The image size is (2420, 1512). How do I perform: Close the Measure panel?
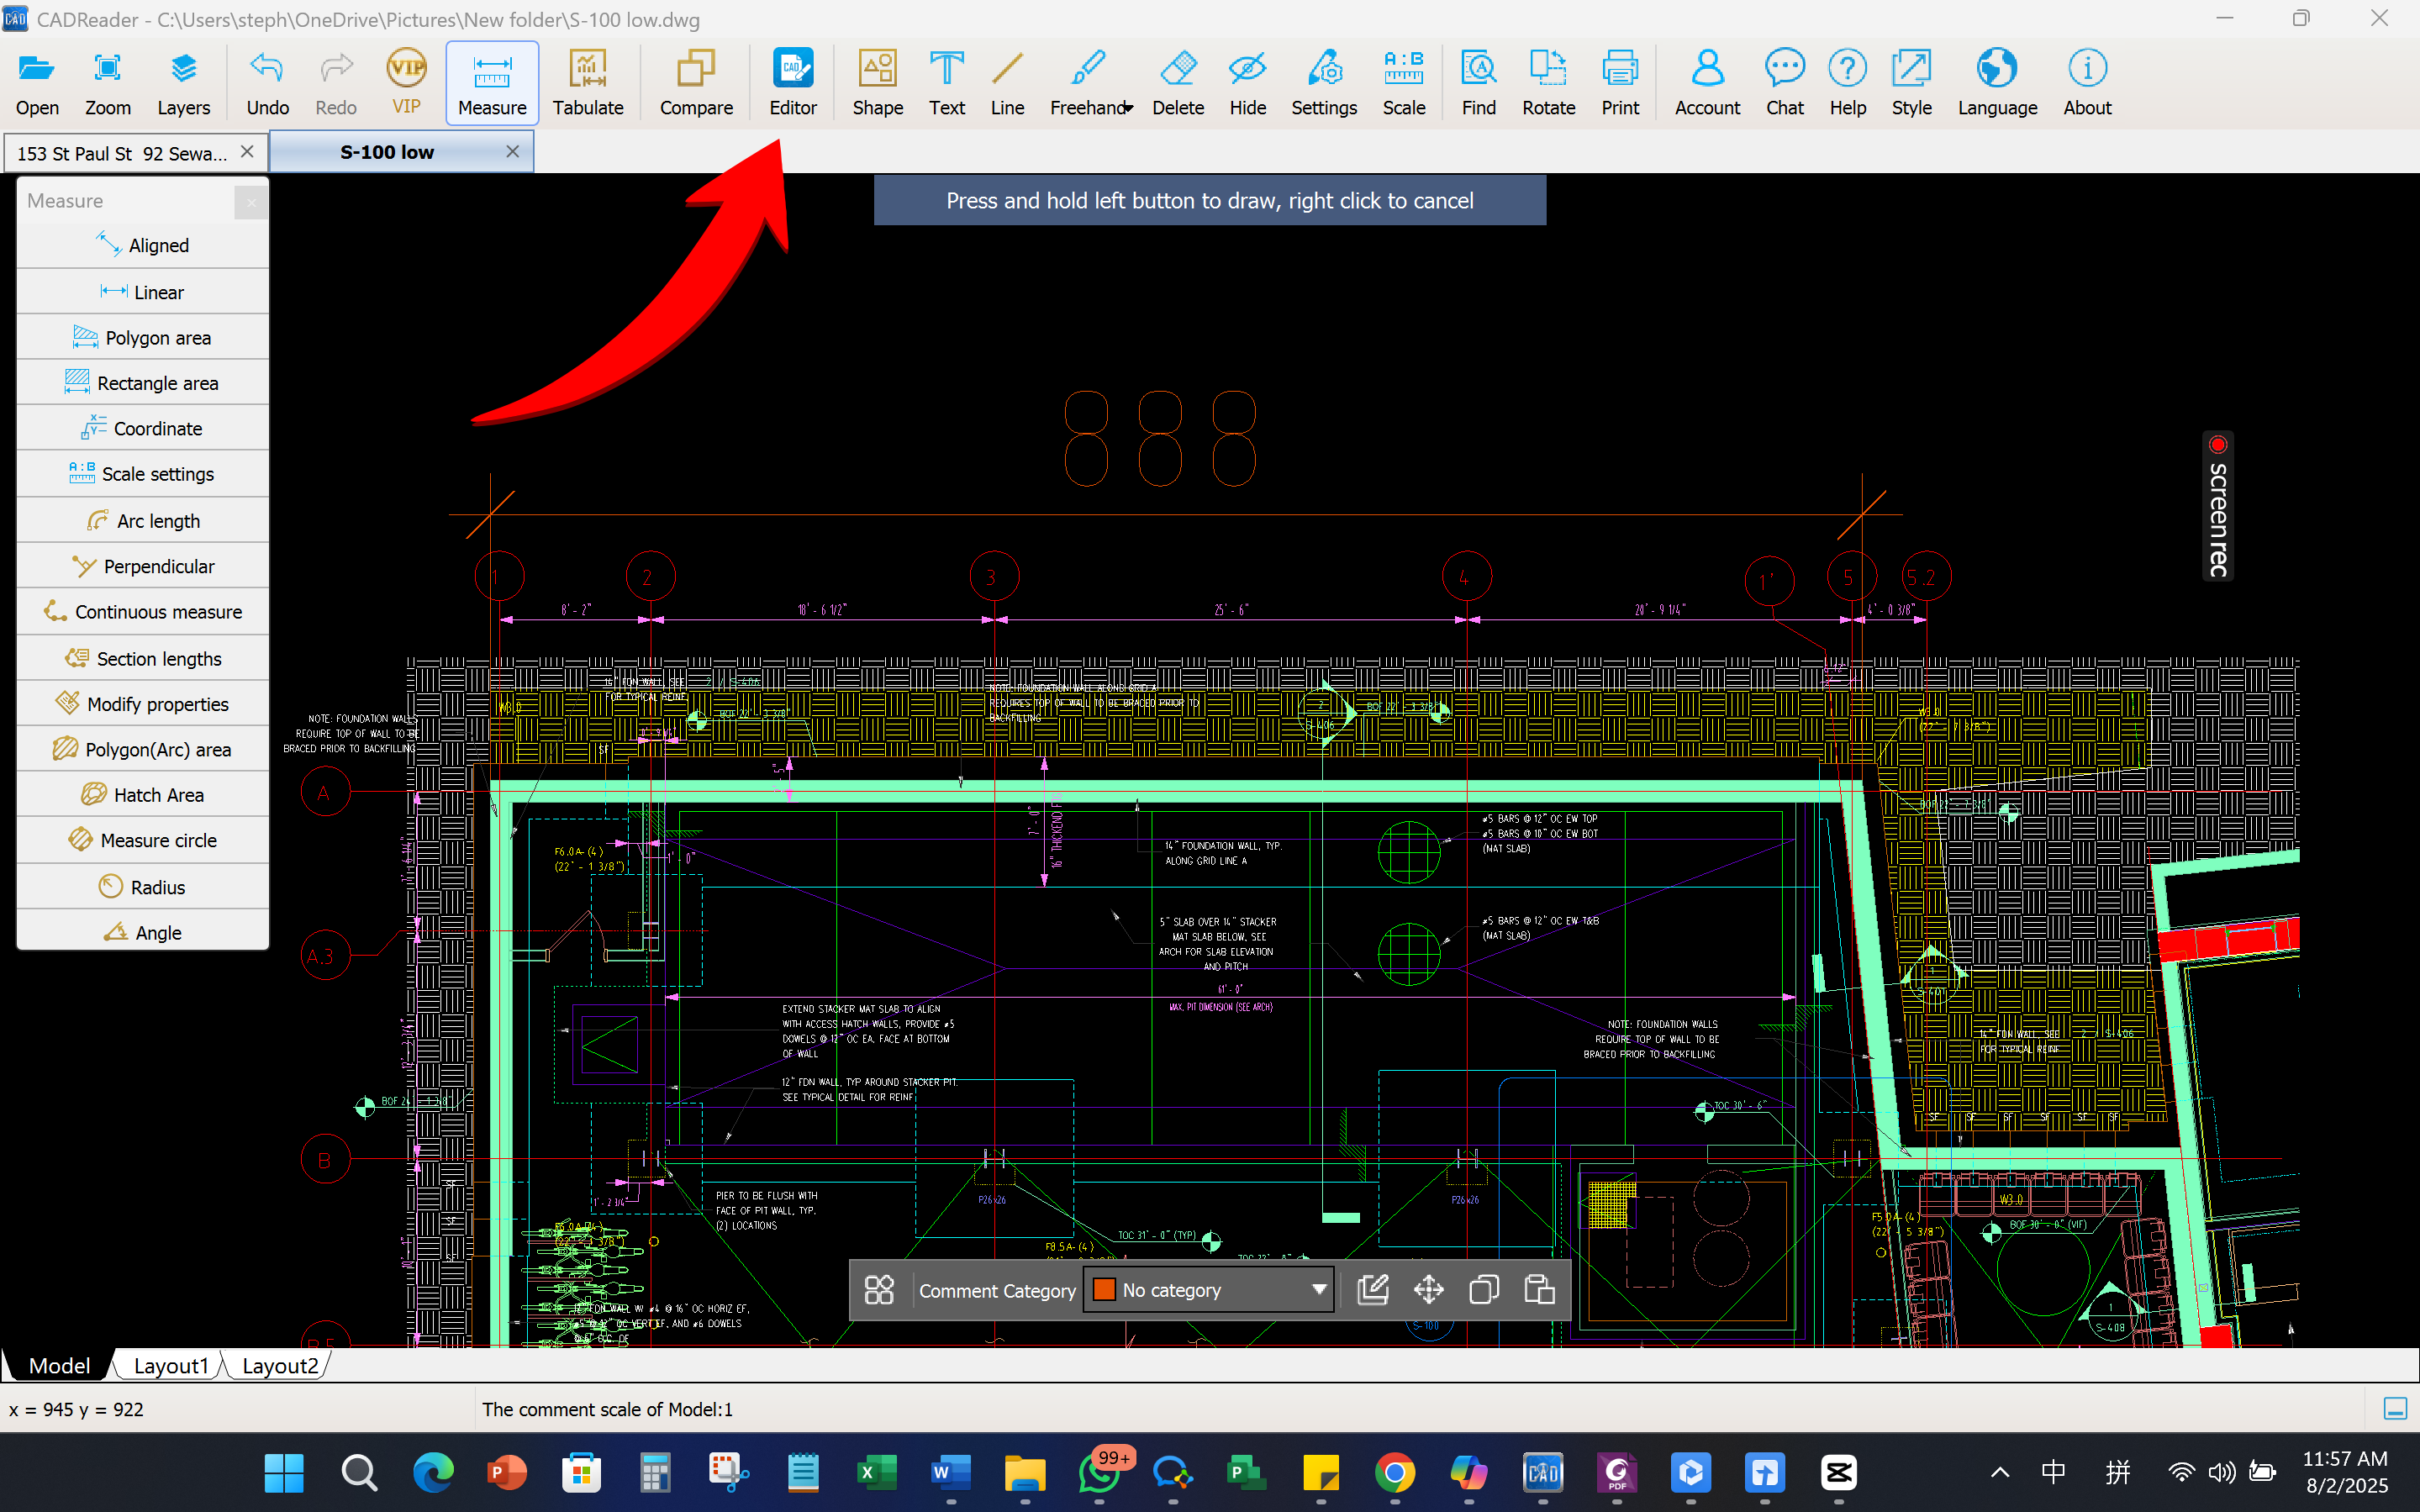point(251,203)
